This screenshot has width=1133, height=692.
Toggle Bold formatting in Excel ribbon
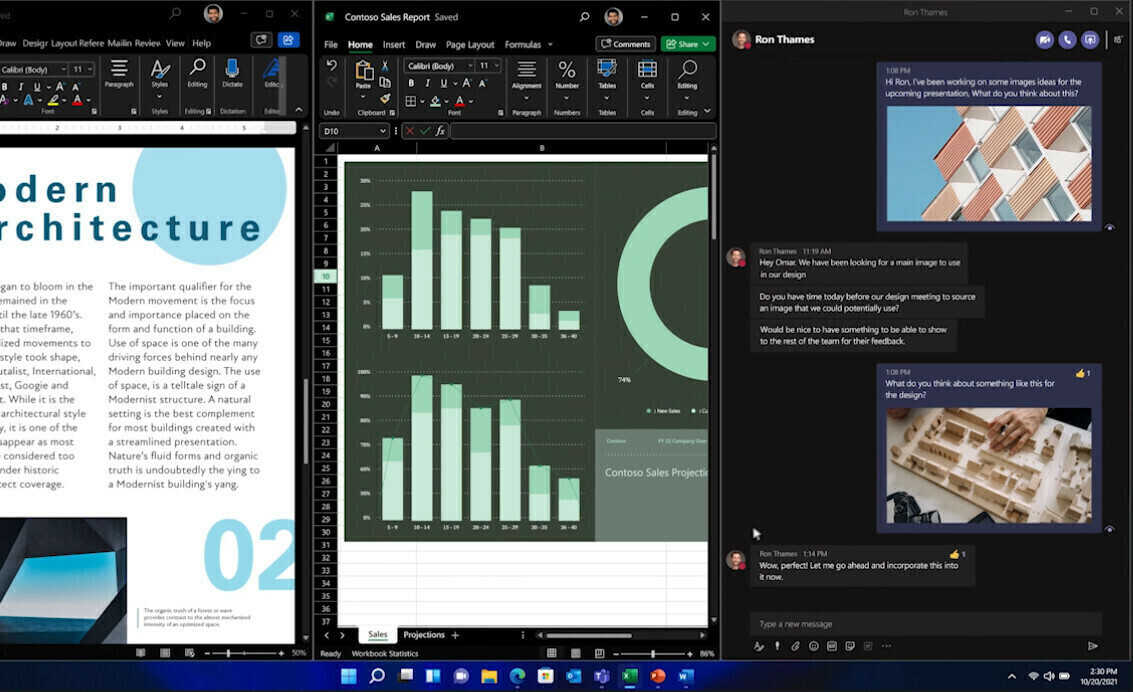point(411,84)
